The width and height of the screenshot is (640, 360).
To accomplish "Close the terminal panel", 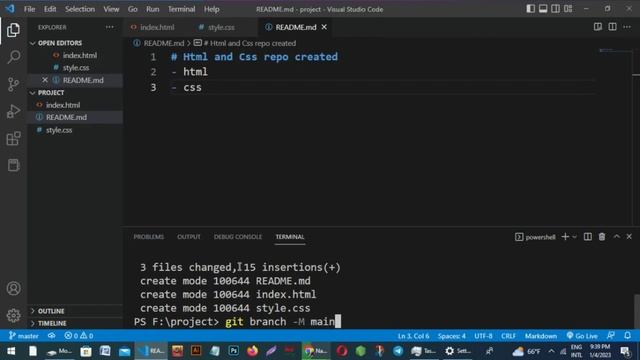I will (x=629, y=237).
